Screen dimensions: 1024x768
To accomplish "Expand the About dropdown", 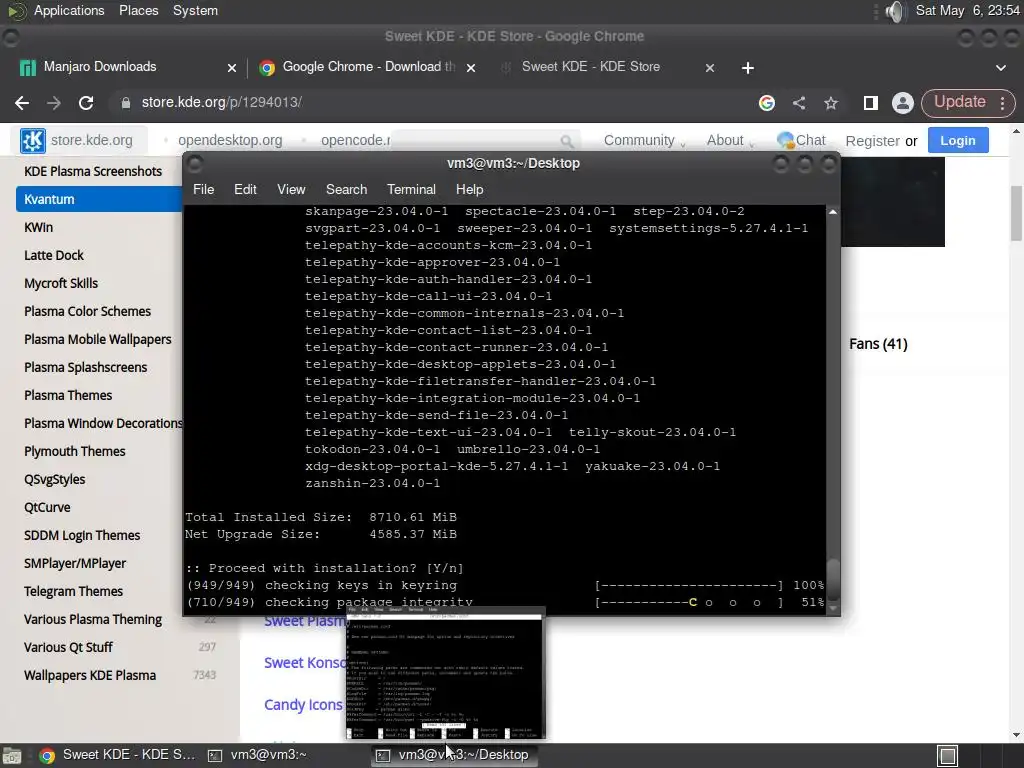I will pos(729,140).
